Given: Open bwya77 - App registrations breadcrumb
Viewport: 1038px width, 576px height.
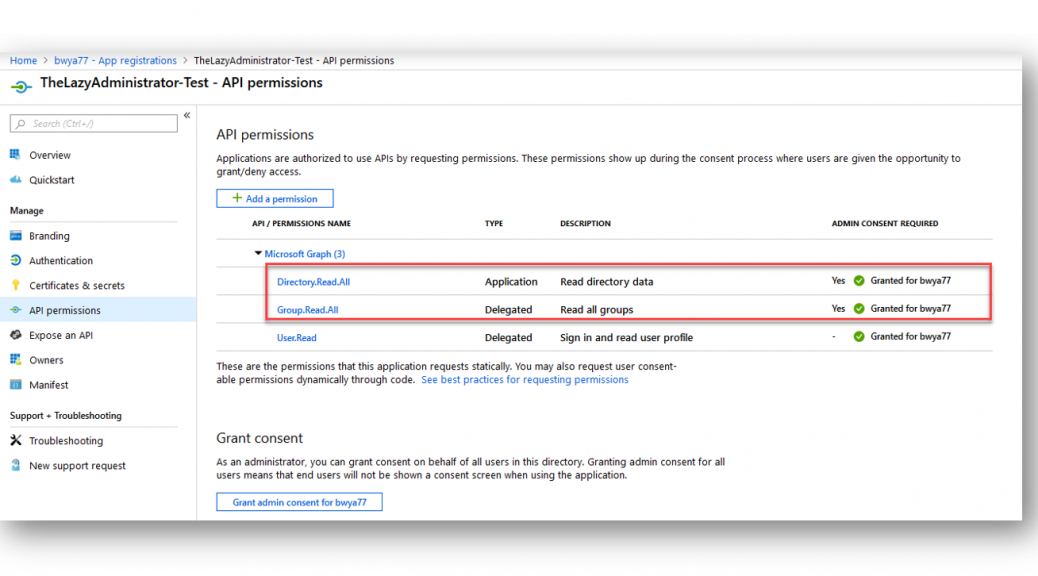Looking at the screenshot, I should tap(115, 60).
